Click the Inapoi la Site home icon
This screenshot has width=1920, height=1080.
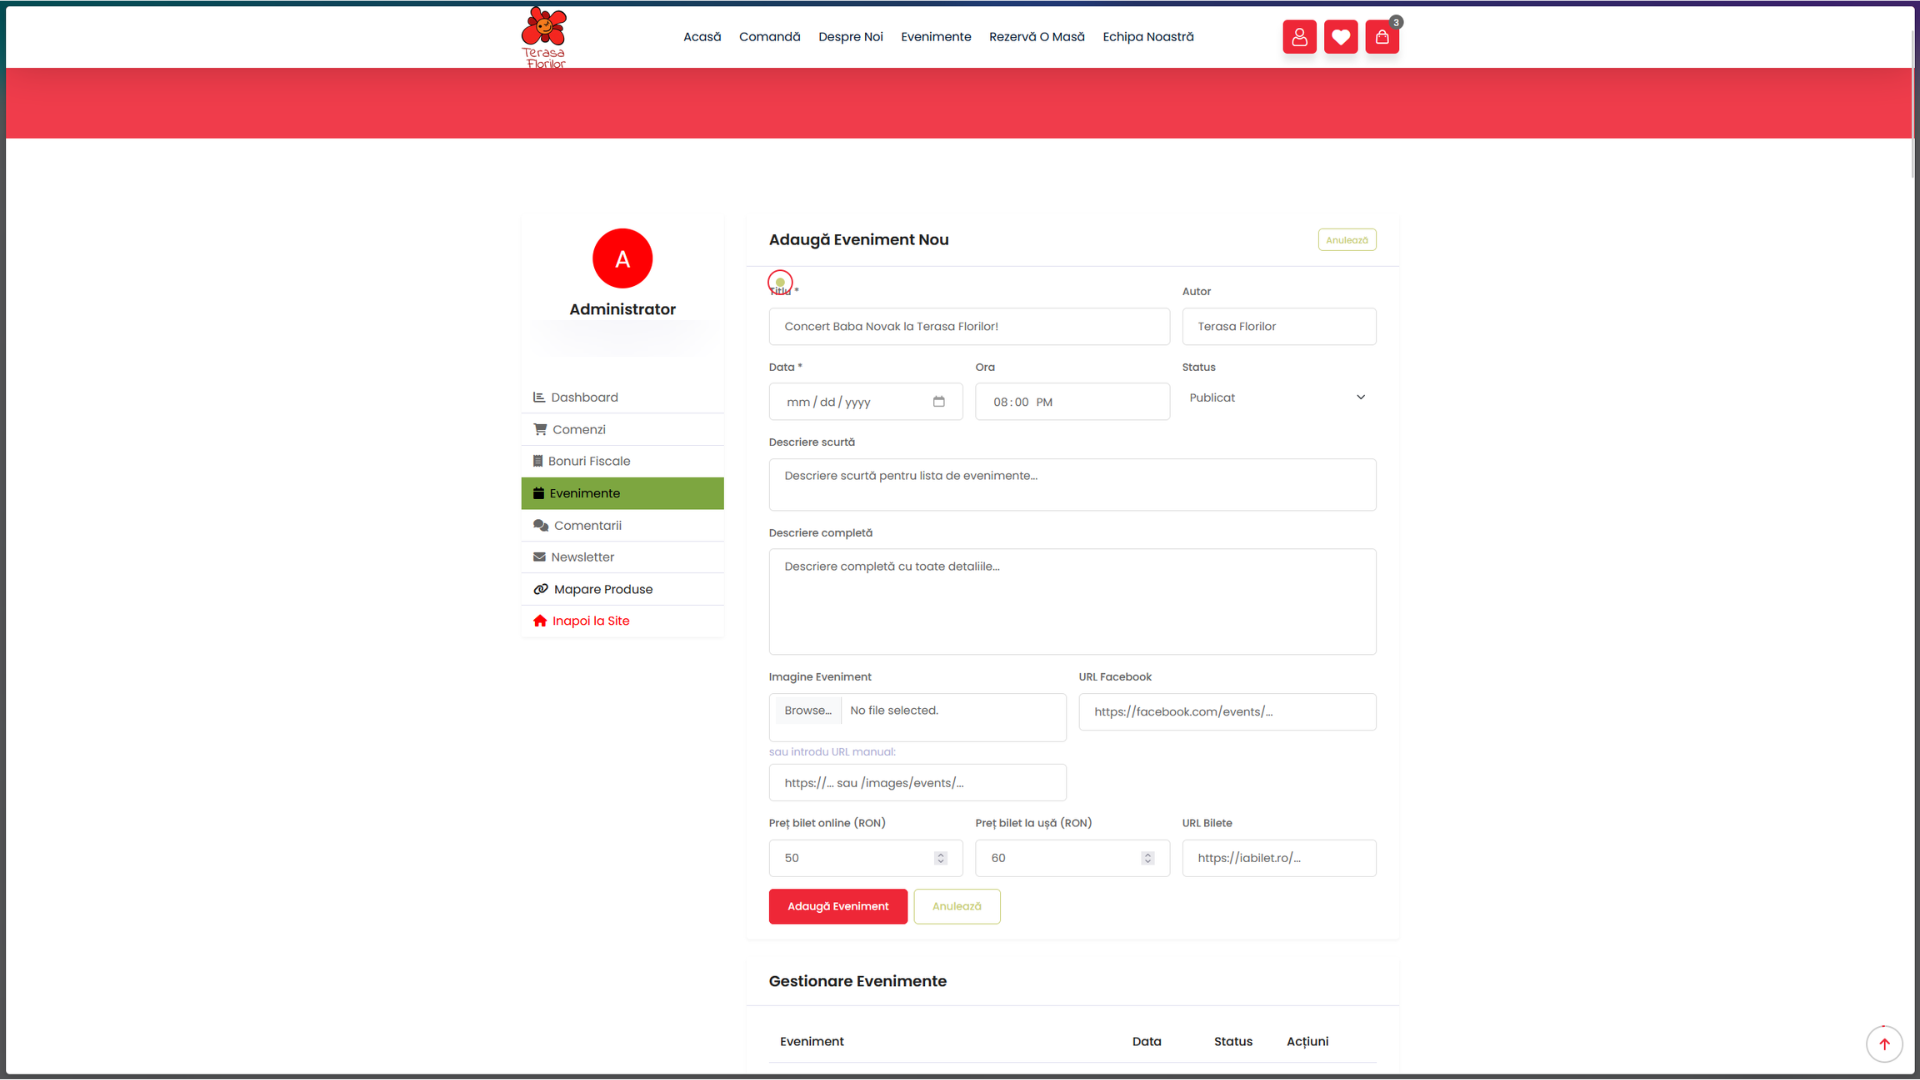coord(540,621)
